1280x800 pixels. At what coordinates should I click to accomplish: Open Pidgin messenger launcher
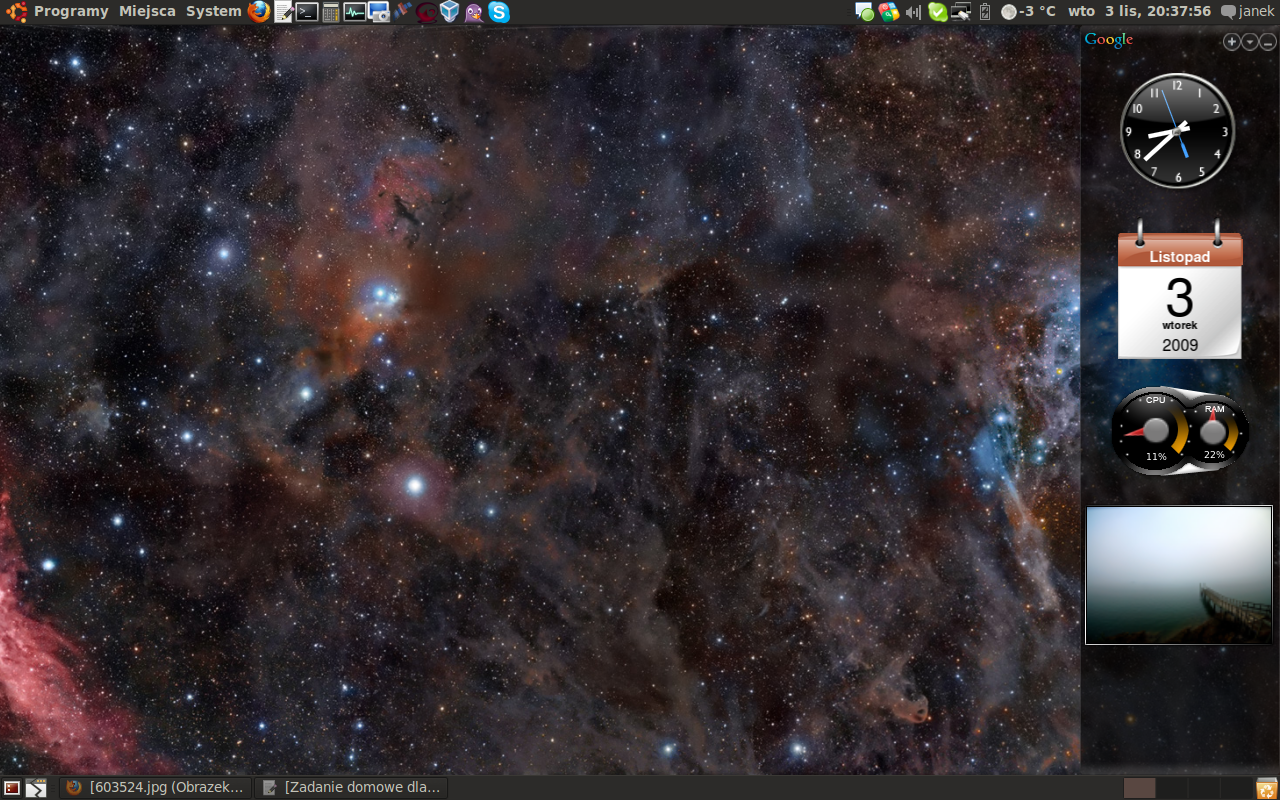474,12
